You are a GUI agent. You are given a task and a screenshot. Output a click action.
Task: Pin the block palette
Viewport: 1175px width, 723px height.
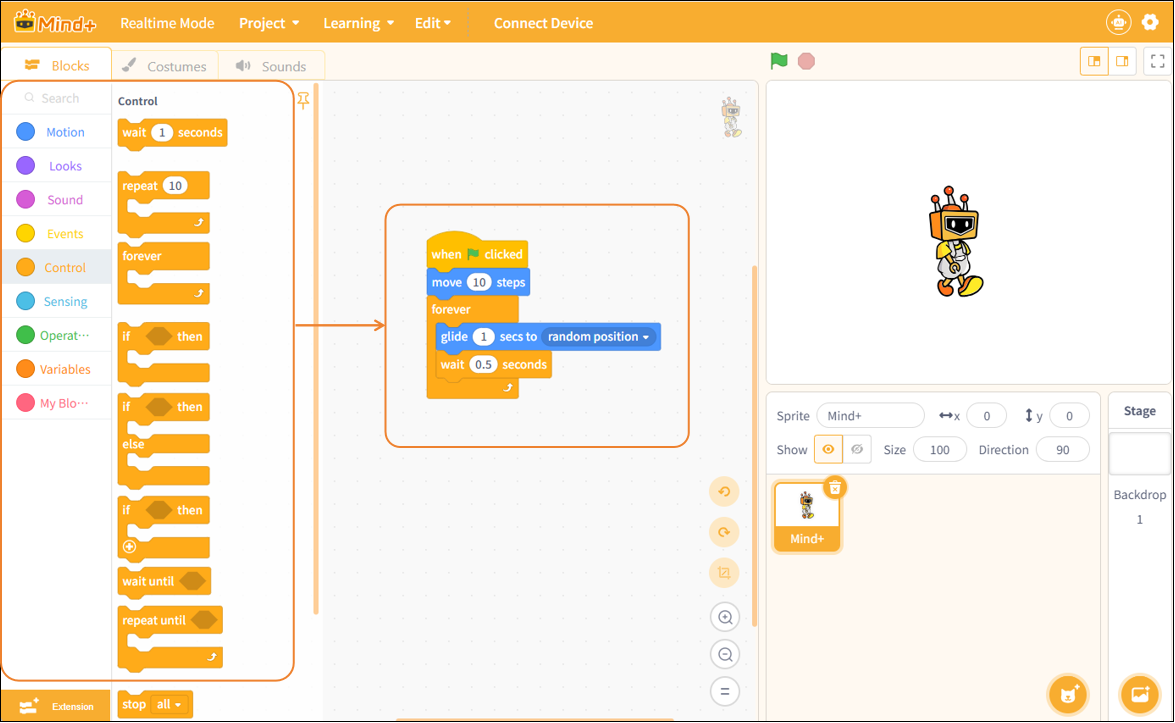pos(303,100)
